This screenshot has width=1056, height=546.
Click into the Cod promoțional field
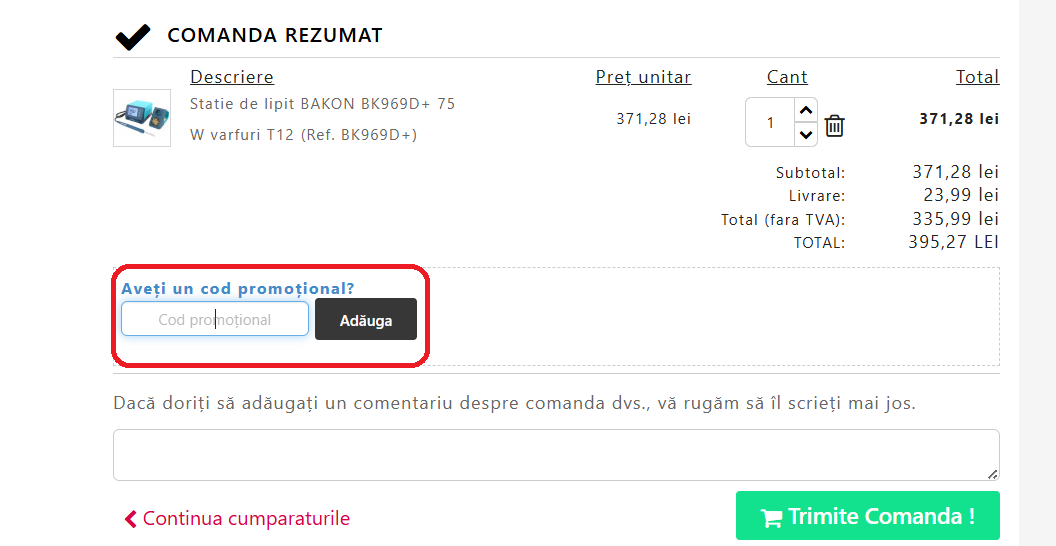(214, 320)
